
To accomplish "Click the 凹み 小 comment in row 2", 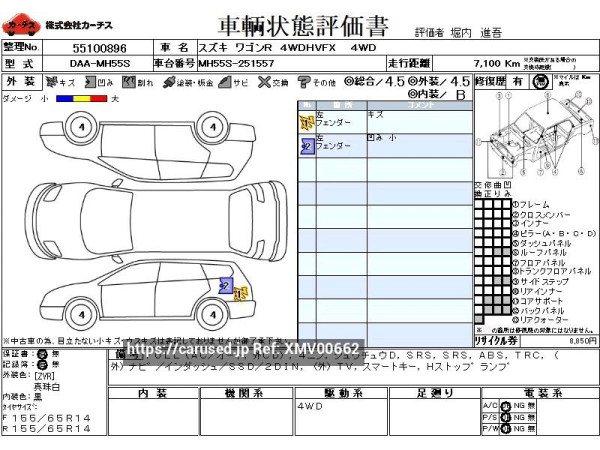I will pyautogui.click(x=382, y=138).
